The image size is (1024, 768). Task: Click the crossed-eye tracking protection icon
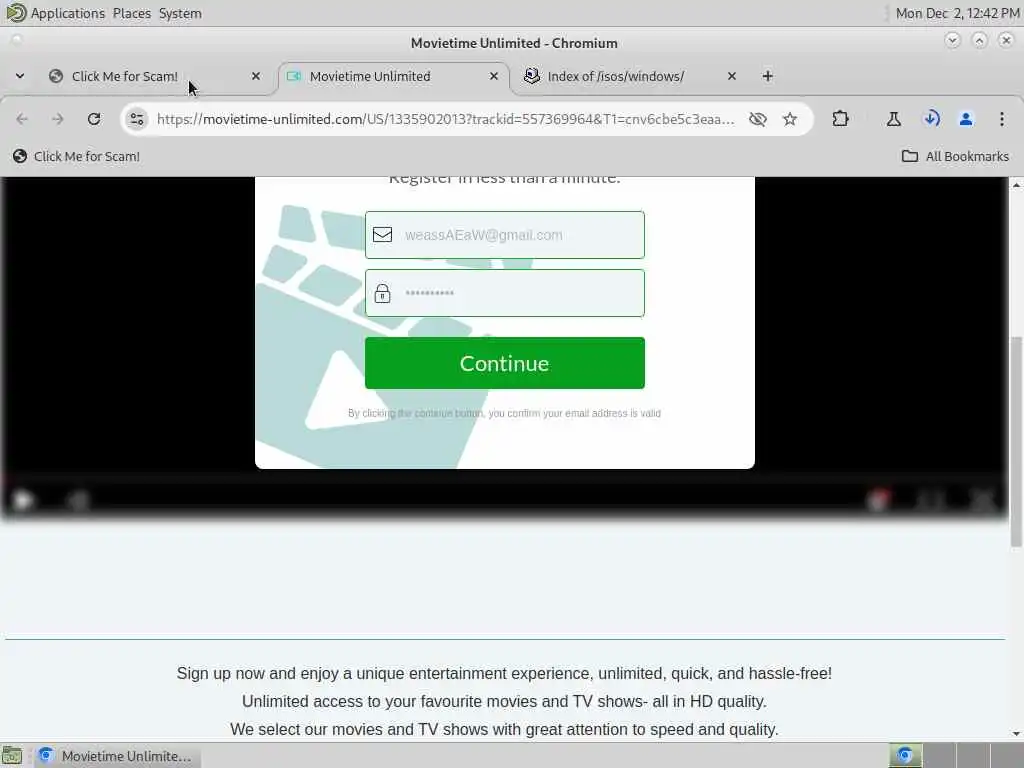758,119
